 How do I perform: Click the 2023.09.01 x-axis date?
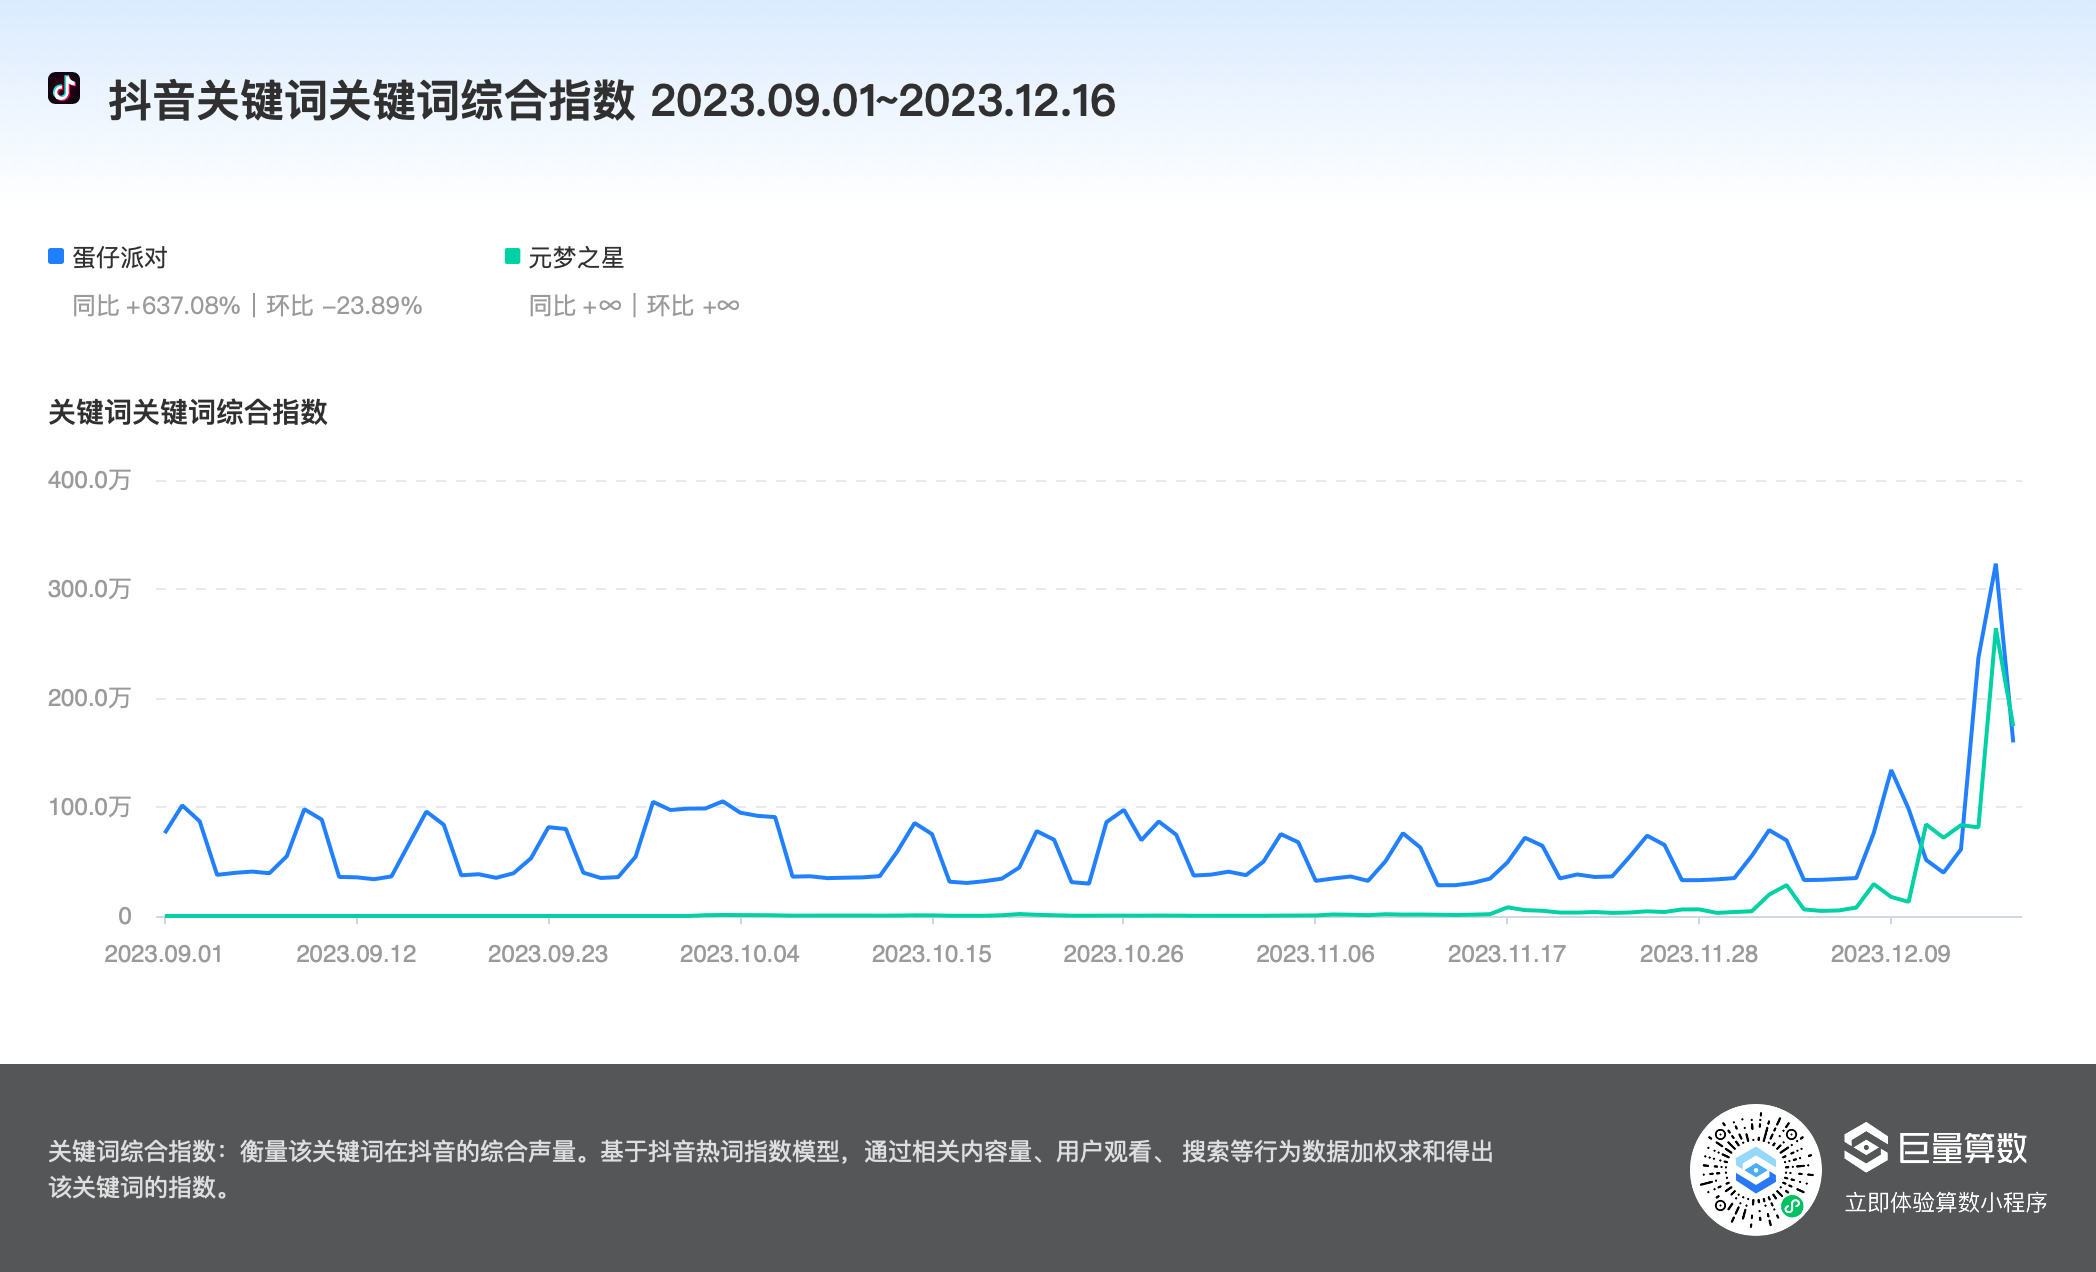coord(164,954)
